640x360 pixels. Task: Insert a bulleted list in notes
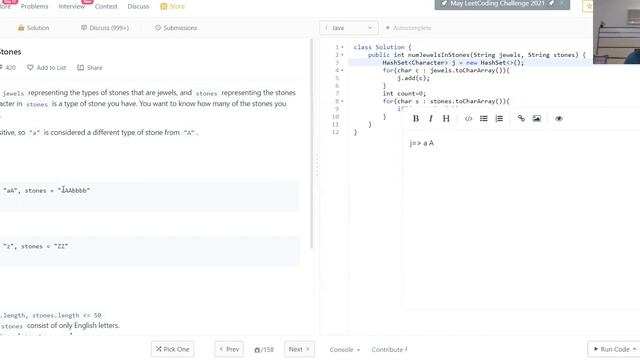[484, 118]
